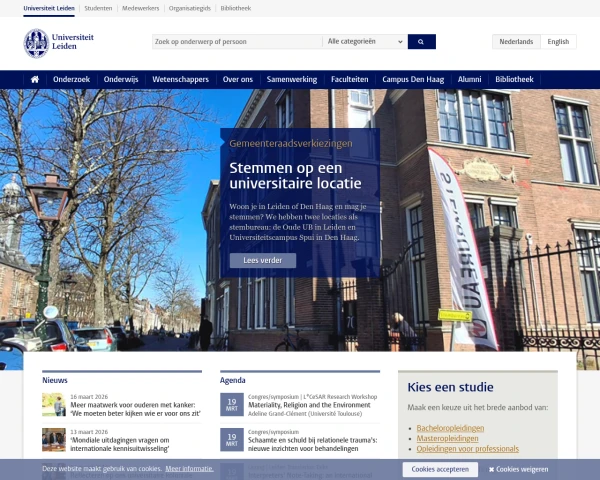
Task: Open the cancer care news thumbnail
Action: [x=54, y=405]
